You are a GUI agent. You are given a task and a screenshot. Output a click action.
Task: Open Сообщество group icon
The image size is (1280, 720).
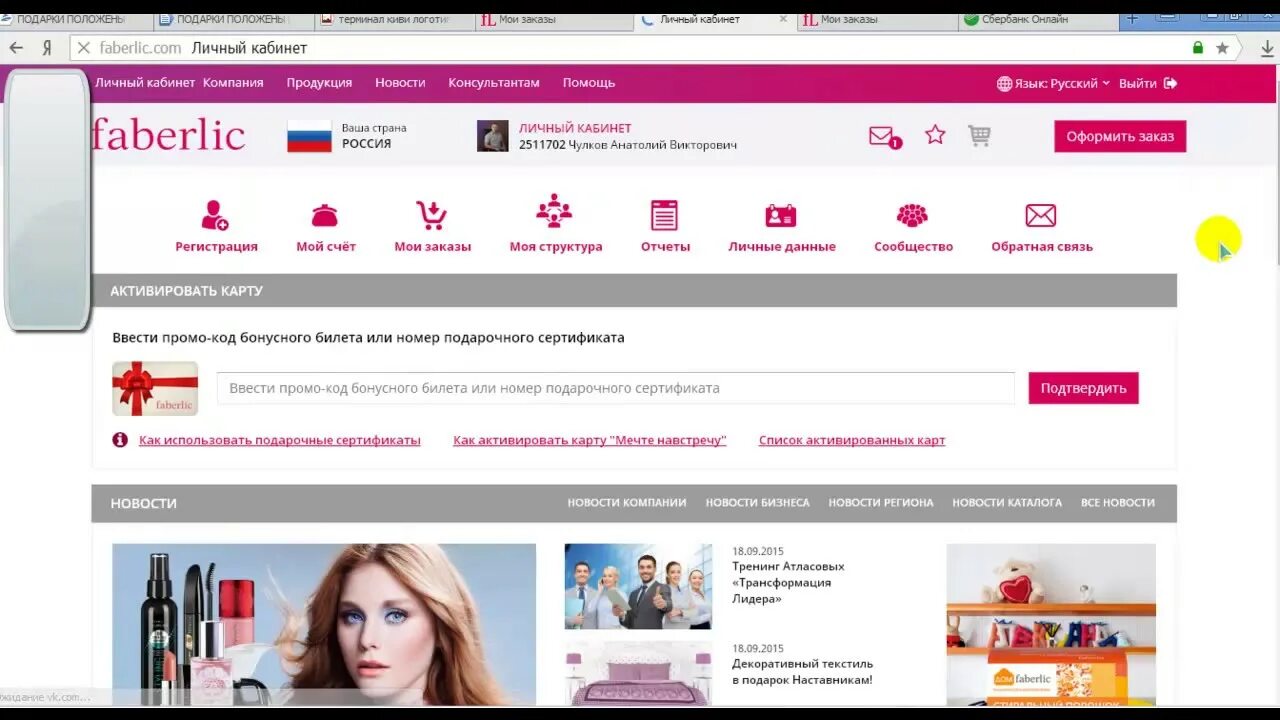(x=912, y=215)
